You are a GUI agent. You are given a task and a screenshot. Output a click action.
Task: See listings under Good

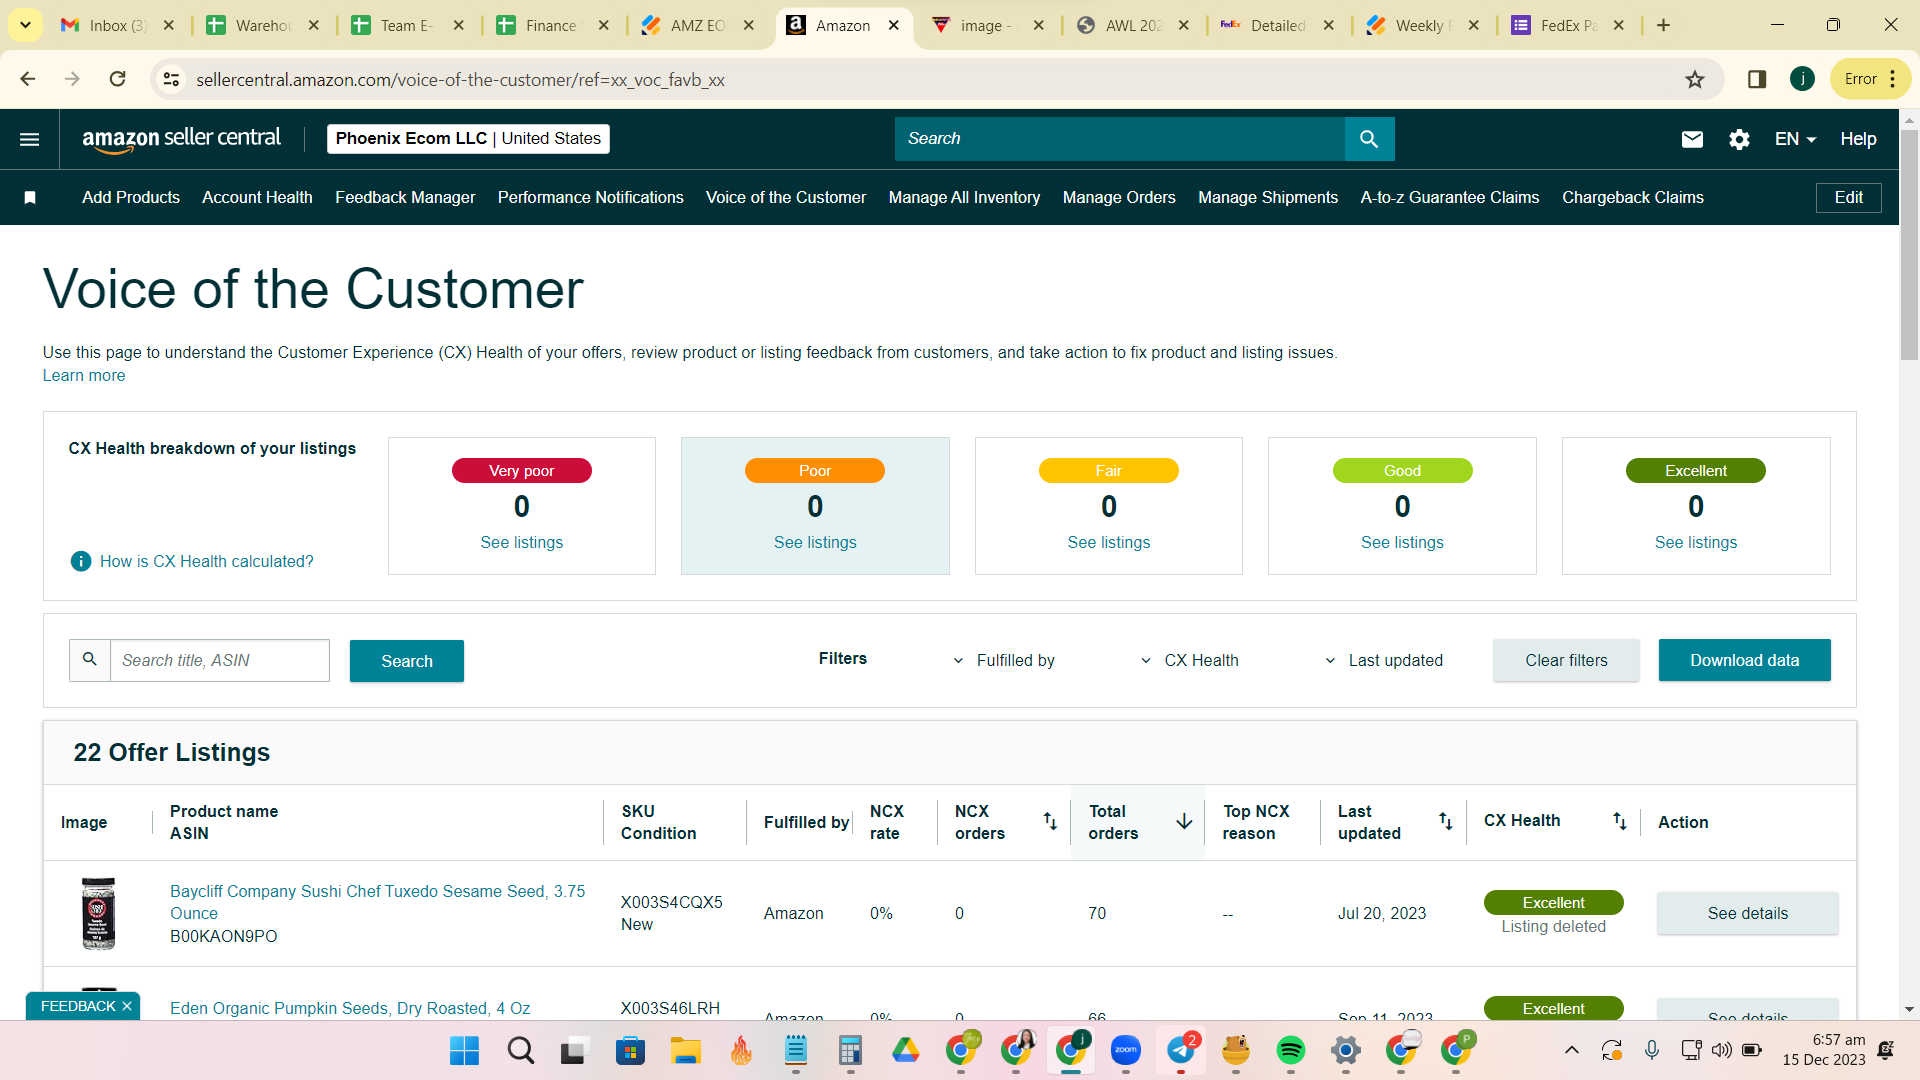1402,542
